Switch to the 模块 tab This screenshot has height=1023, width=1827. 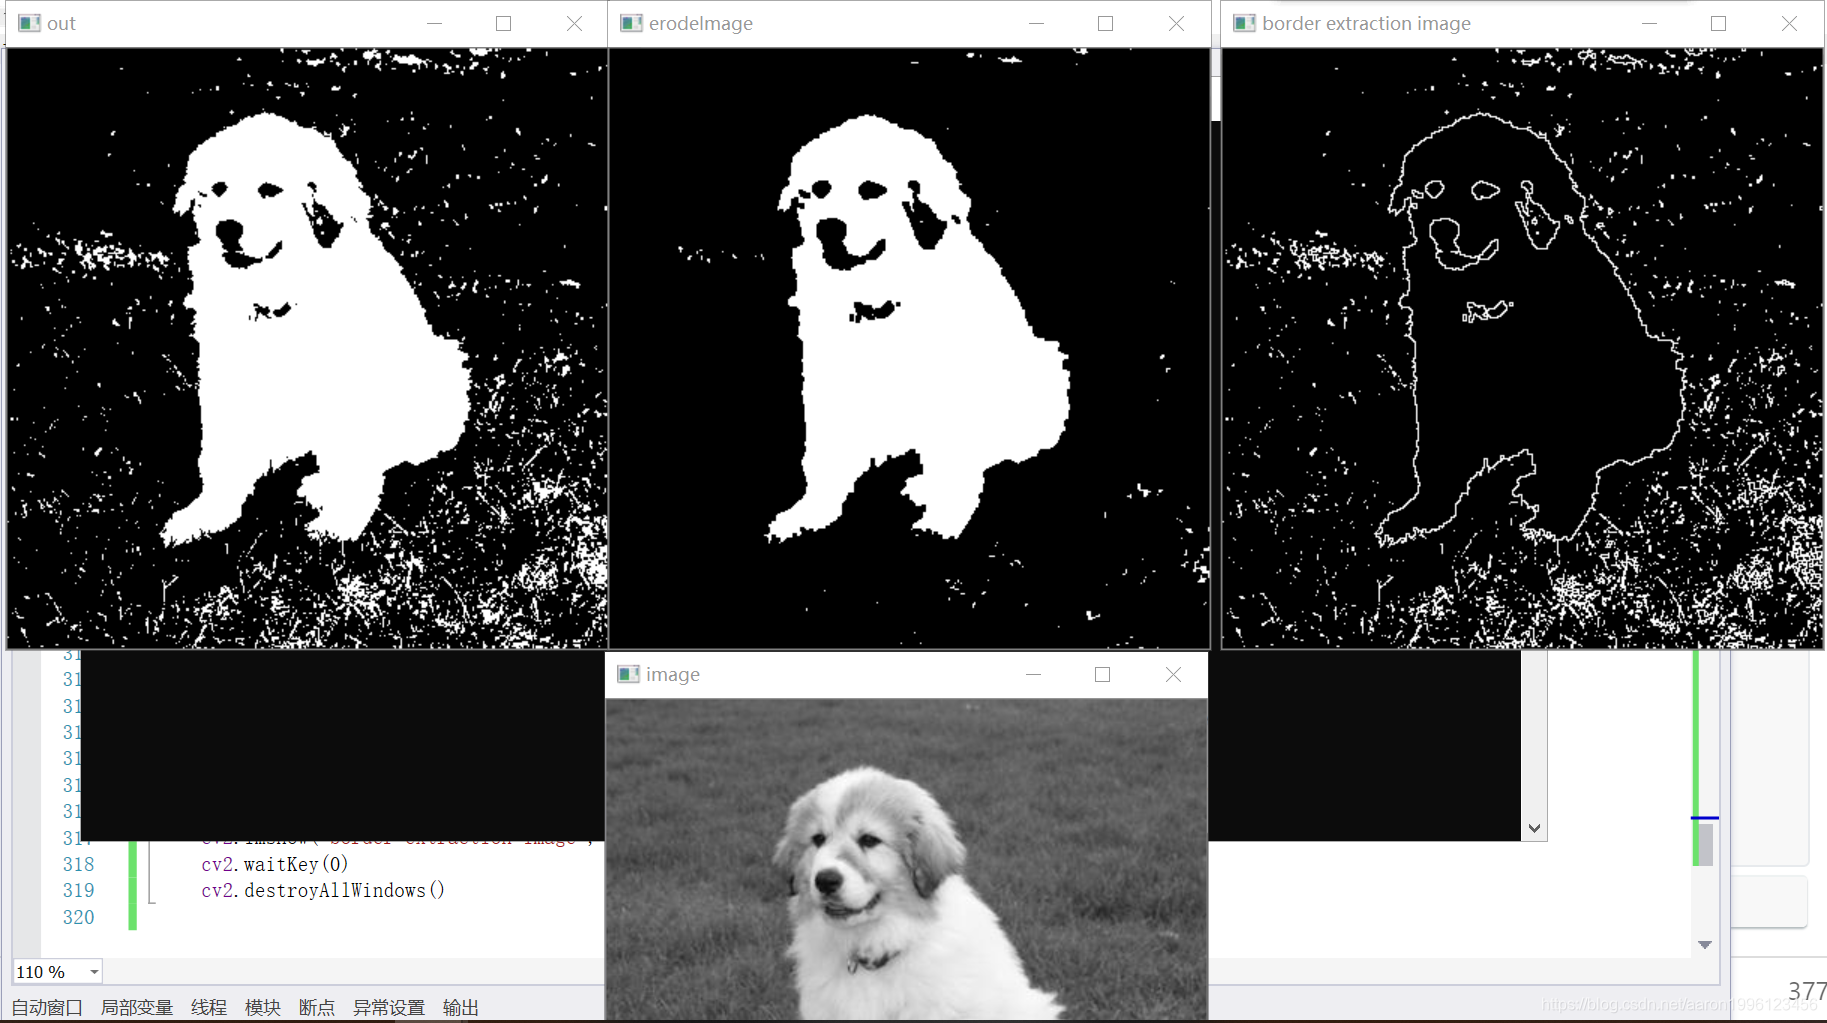click(x=263, y=1007)
